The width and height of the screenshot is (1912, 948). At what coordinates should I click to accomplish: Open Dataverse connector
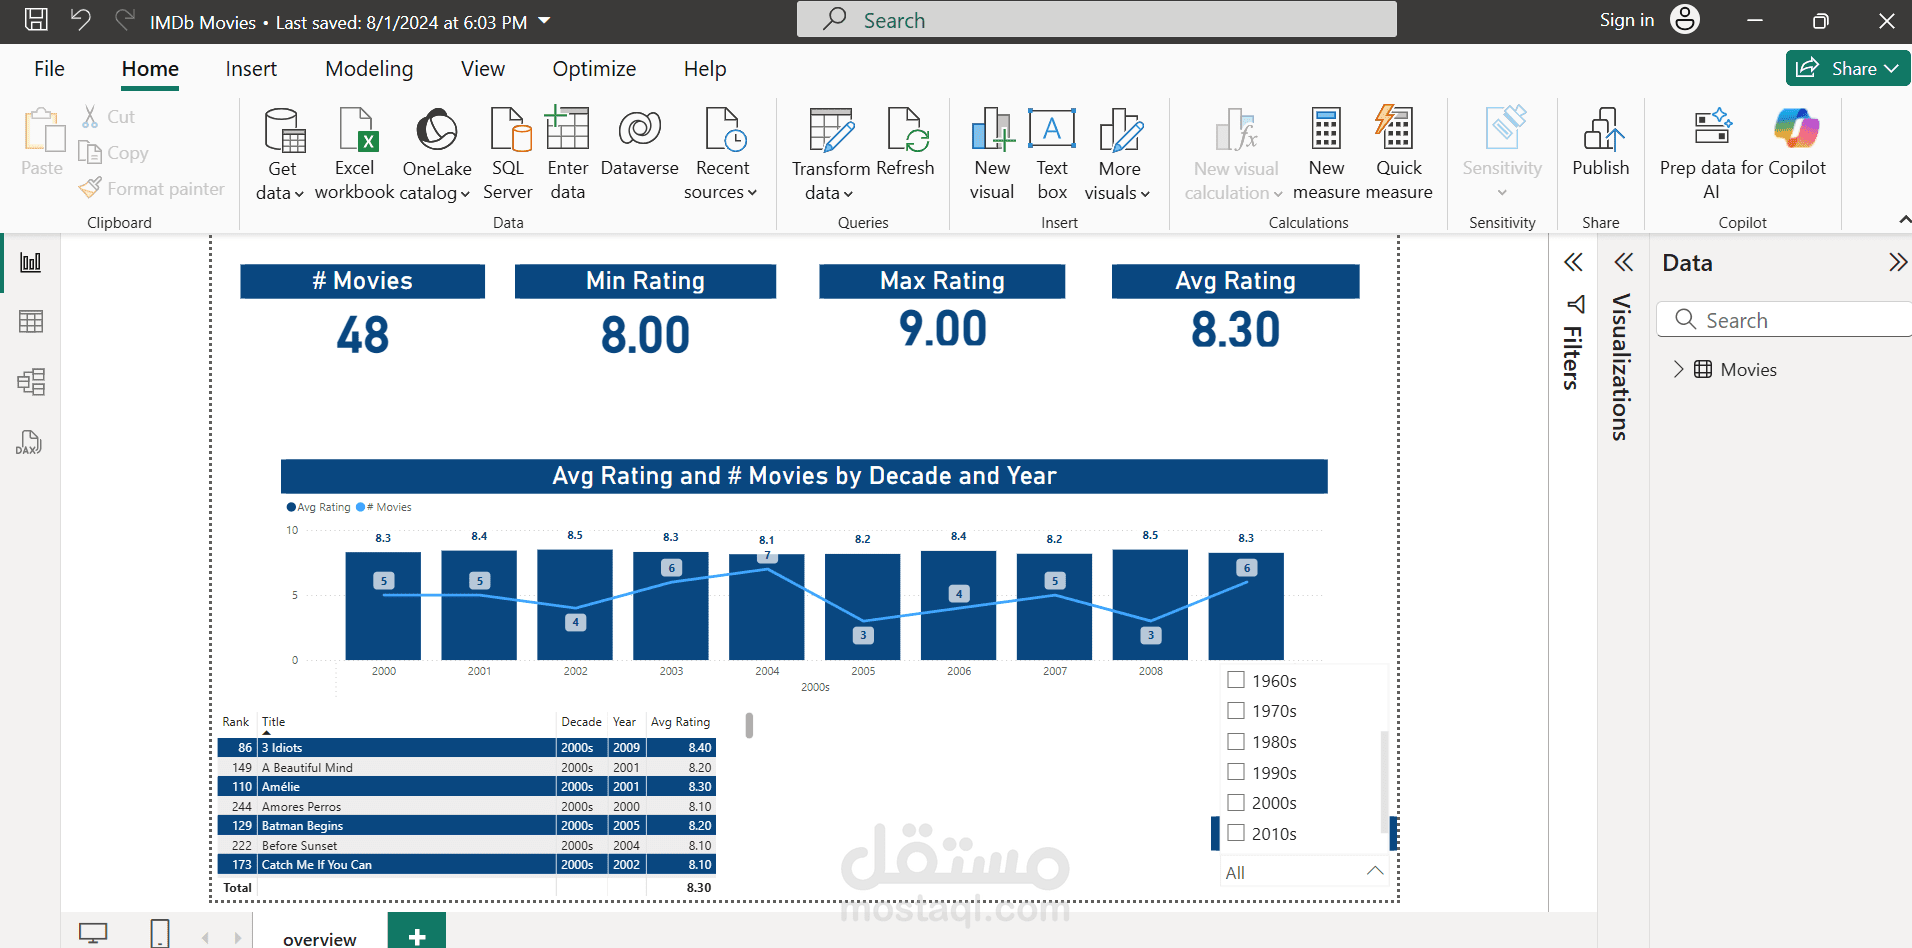(640, 142)
